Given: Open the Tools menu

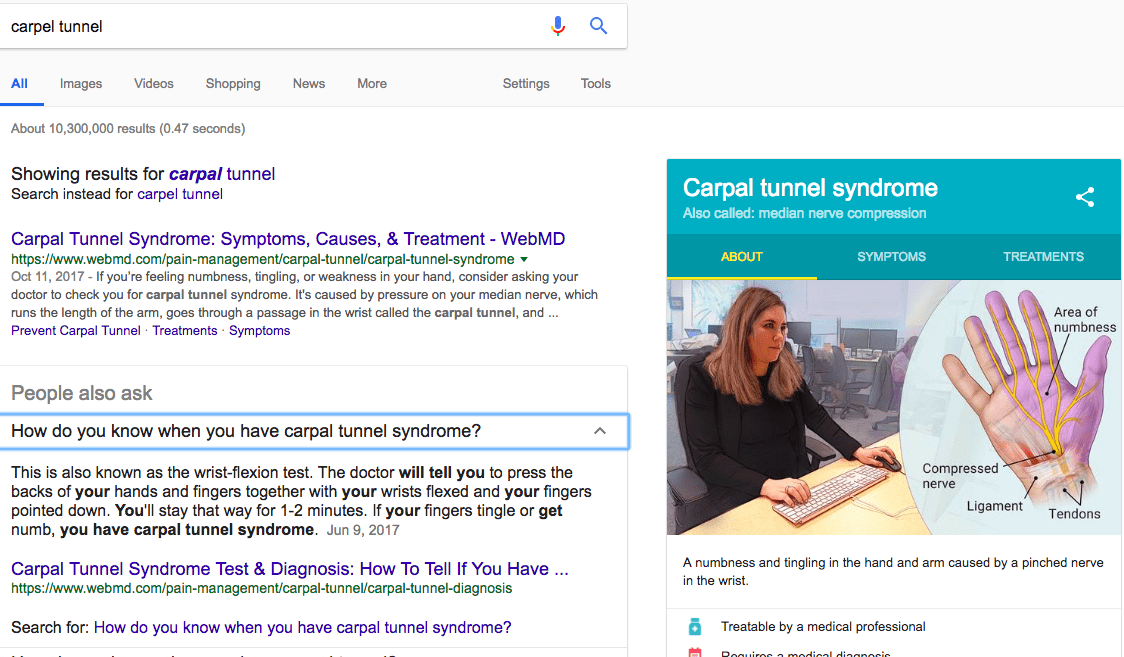Looking at the screenshot, I should pyautogui.click(x=595, y=84).
